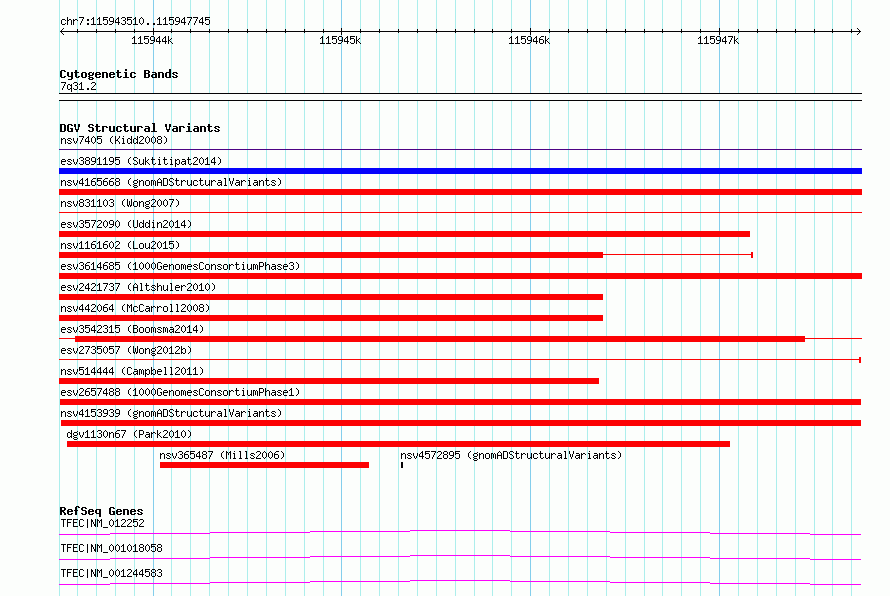Select the red bar under nsv4153939
This screenshot has width=890, height=596.
(x=461, y=423)
